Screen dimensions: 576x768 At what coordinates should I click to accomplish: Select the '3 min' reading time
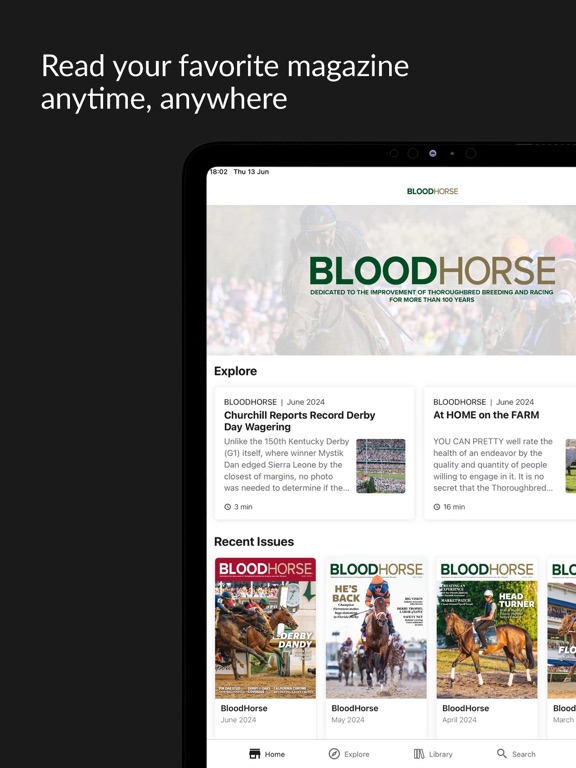click(243, 507)
